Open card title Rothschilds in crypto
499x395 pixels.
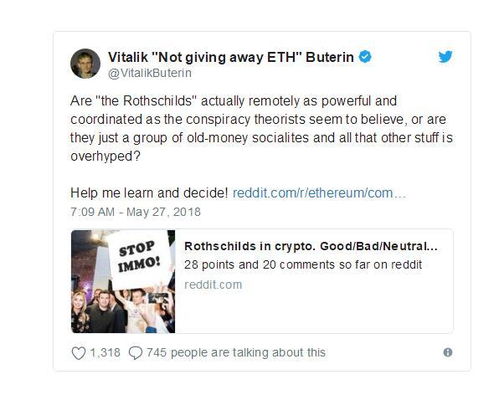[311, 246]
